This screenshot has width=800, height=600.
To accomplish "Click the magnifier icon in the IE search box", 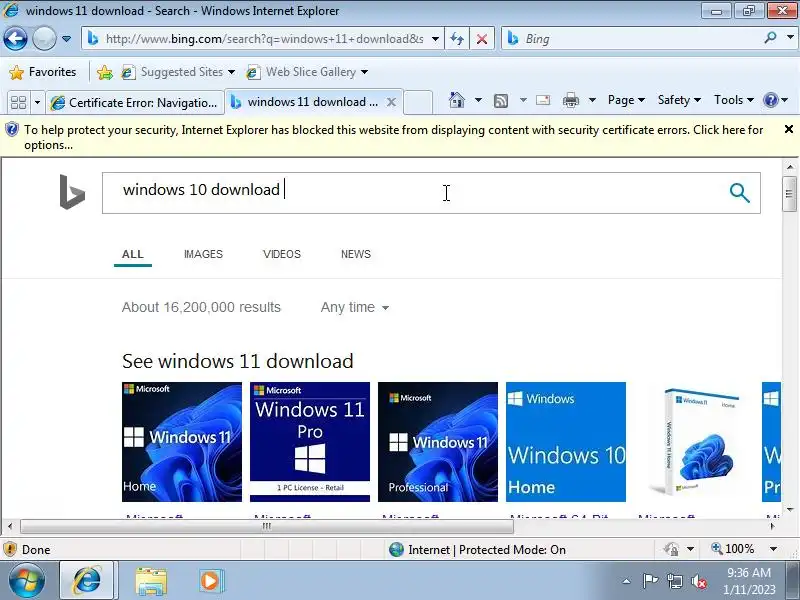I will coord(770,38).
